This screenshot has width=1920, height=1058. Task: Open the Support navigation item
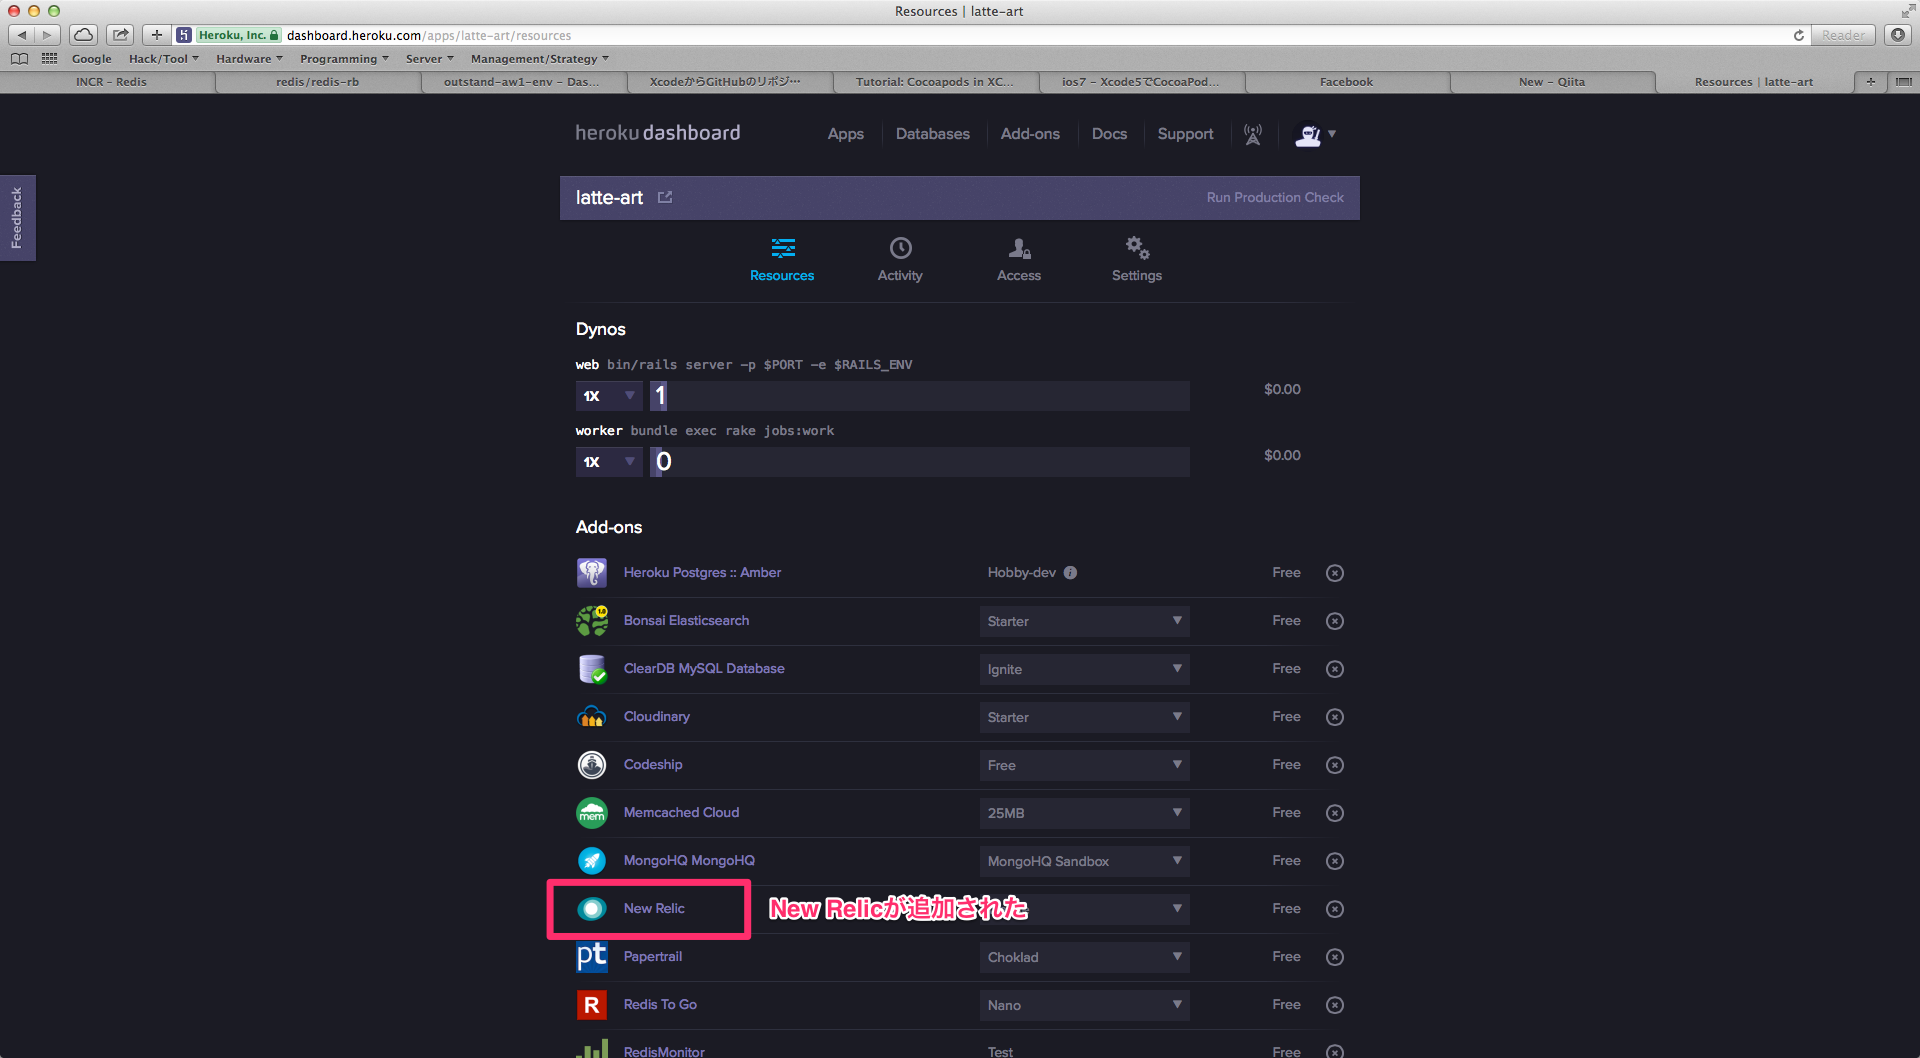[1185, 134]
